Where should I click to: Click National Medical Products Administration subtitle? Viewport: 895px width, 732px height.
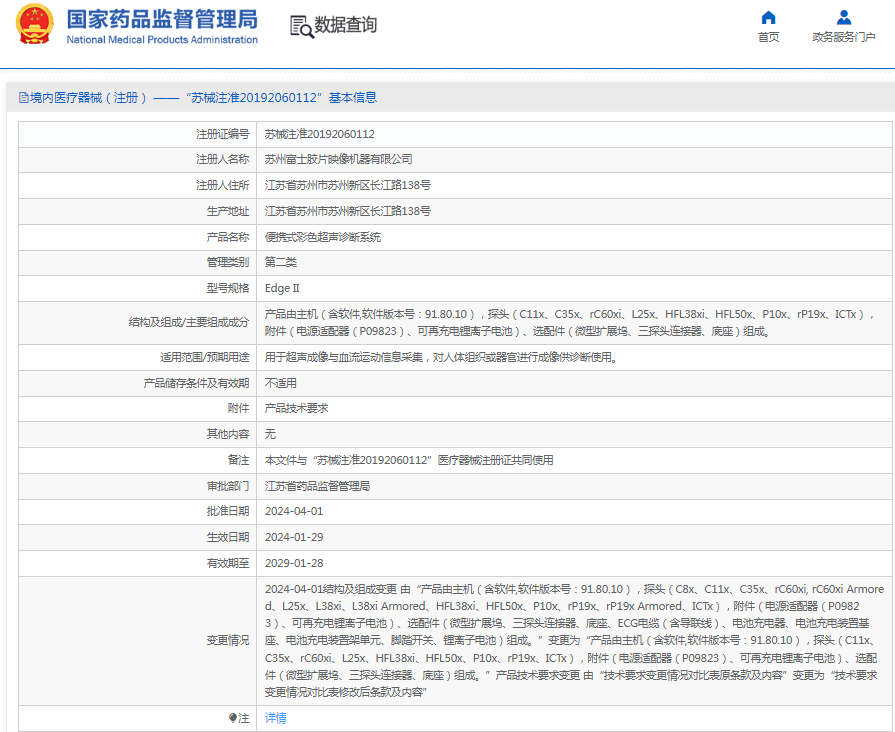[x=162, y=39]
